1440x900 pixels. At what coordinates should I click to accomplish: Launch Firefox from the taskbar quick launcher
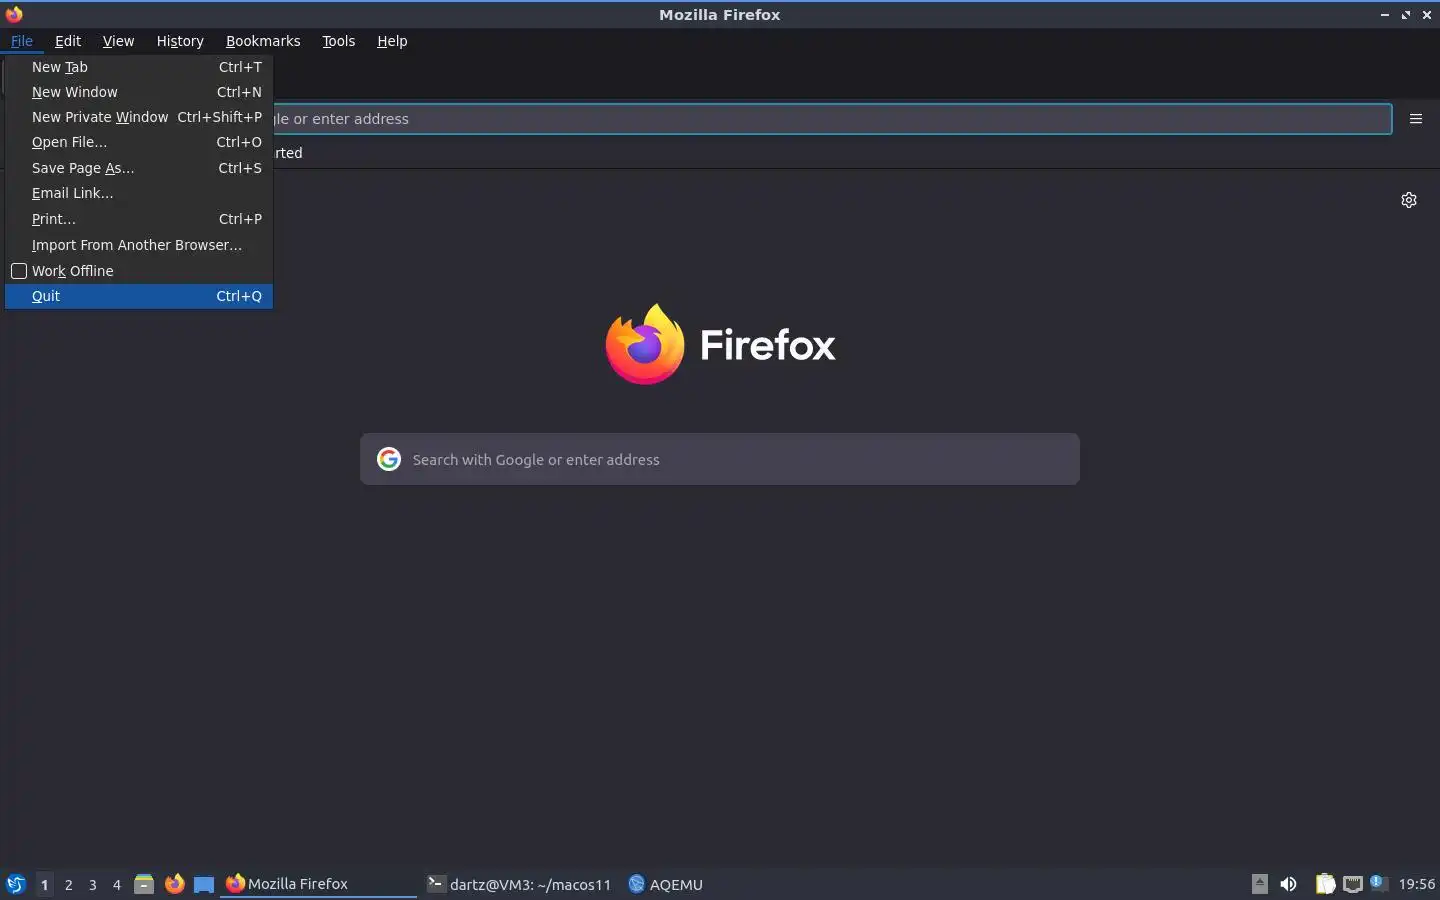pos(175,884)
